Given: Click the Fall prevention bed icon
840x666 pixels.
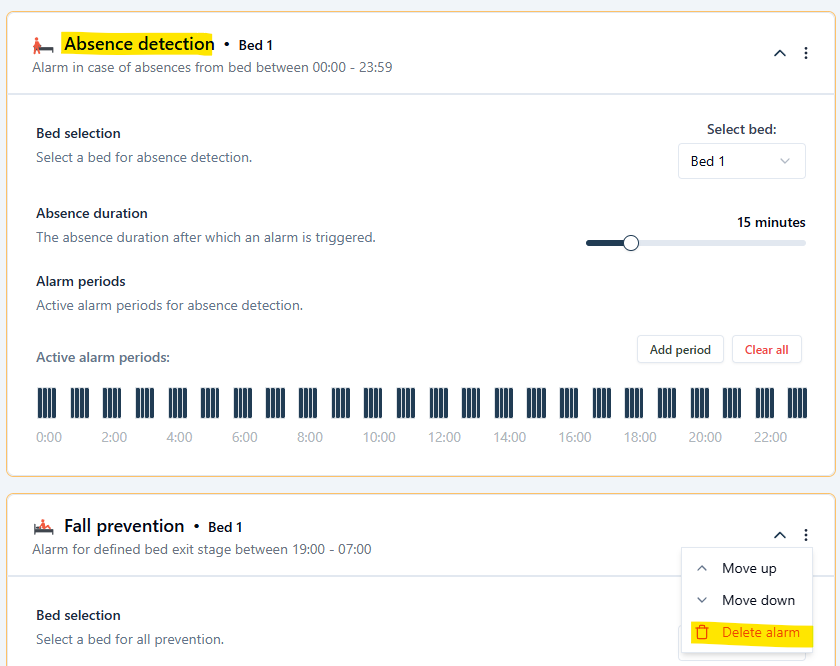Looking at the screenshot, I should pos(43,527).
